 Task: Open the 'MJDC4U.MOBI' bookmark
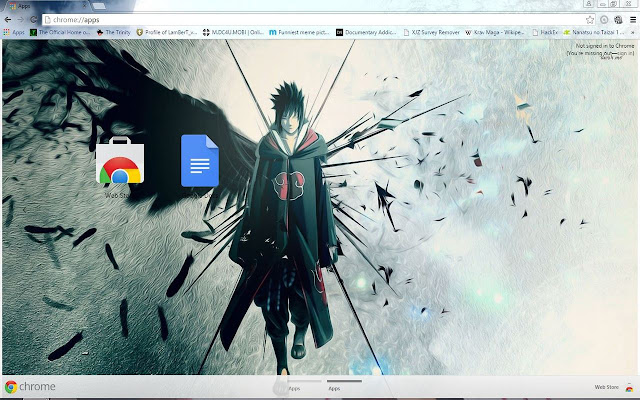(x=233, y=32)
